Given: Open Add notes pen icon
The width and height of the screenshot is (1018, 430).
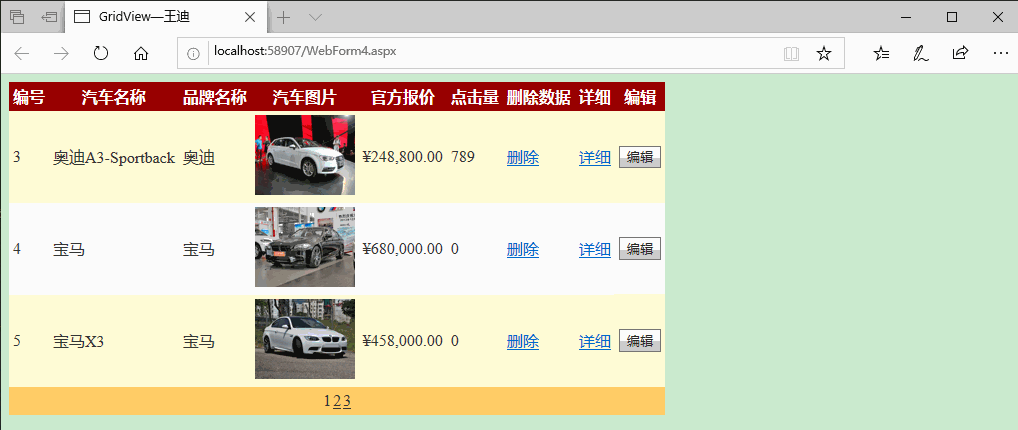Looking at the screenshot, I should tap(921, 53).
